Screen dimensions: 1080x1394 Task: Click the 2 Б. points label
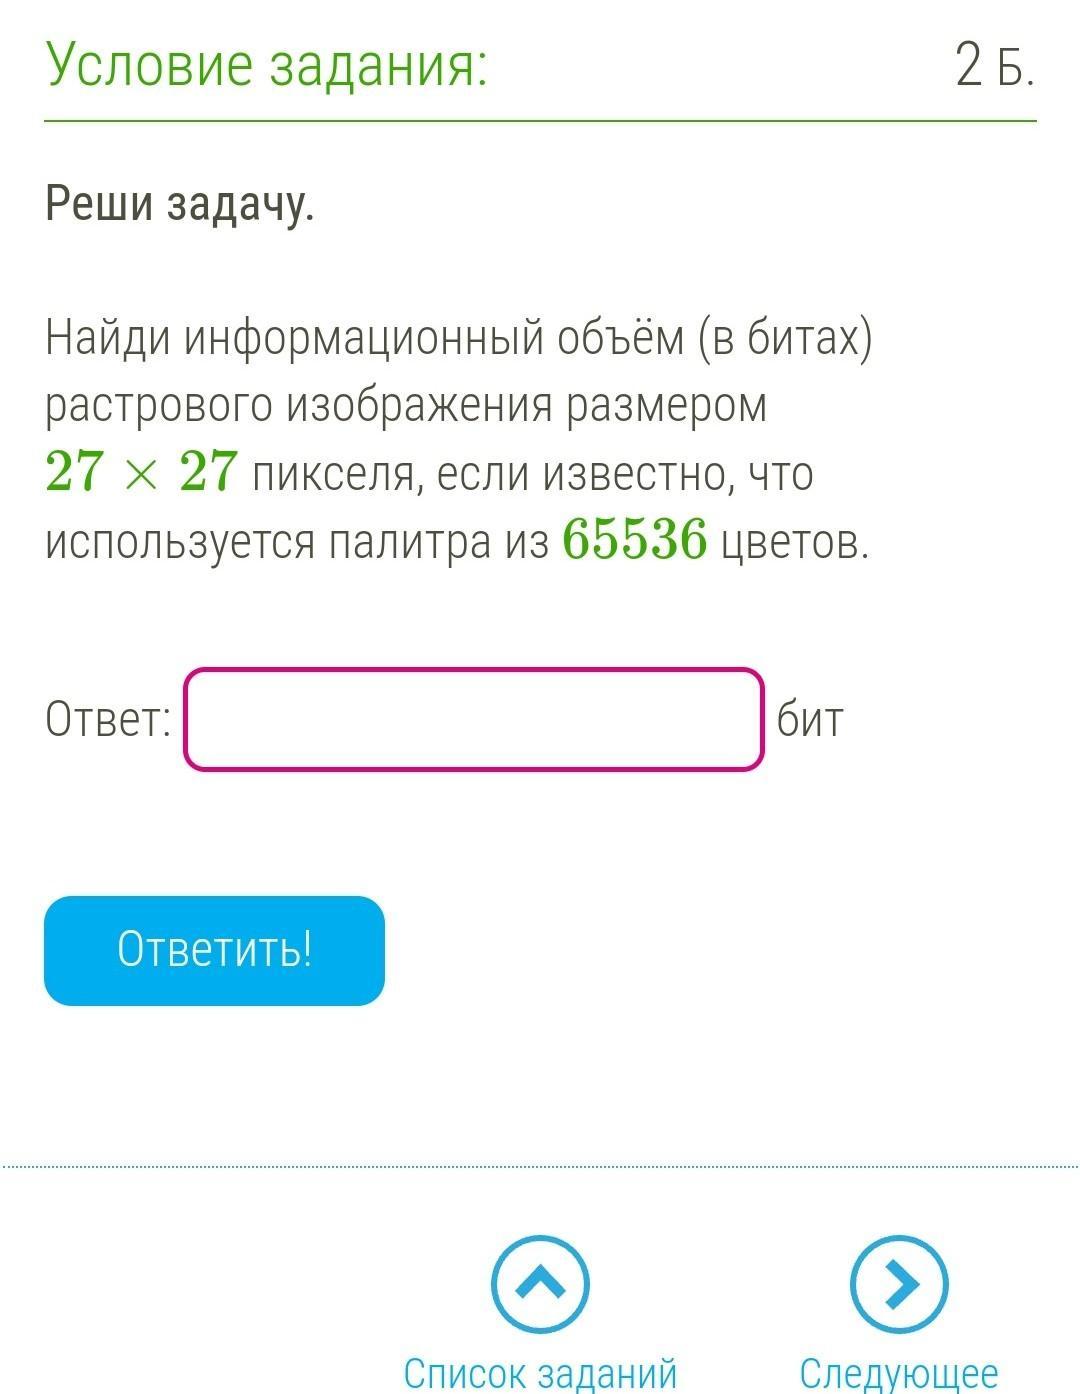click(x=994, y=68)
